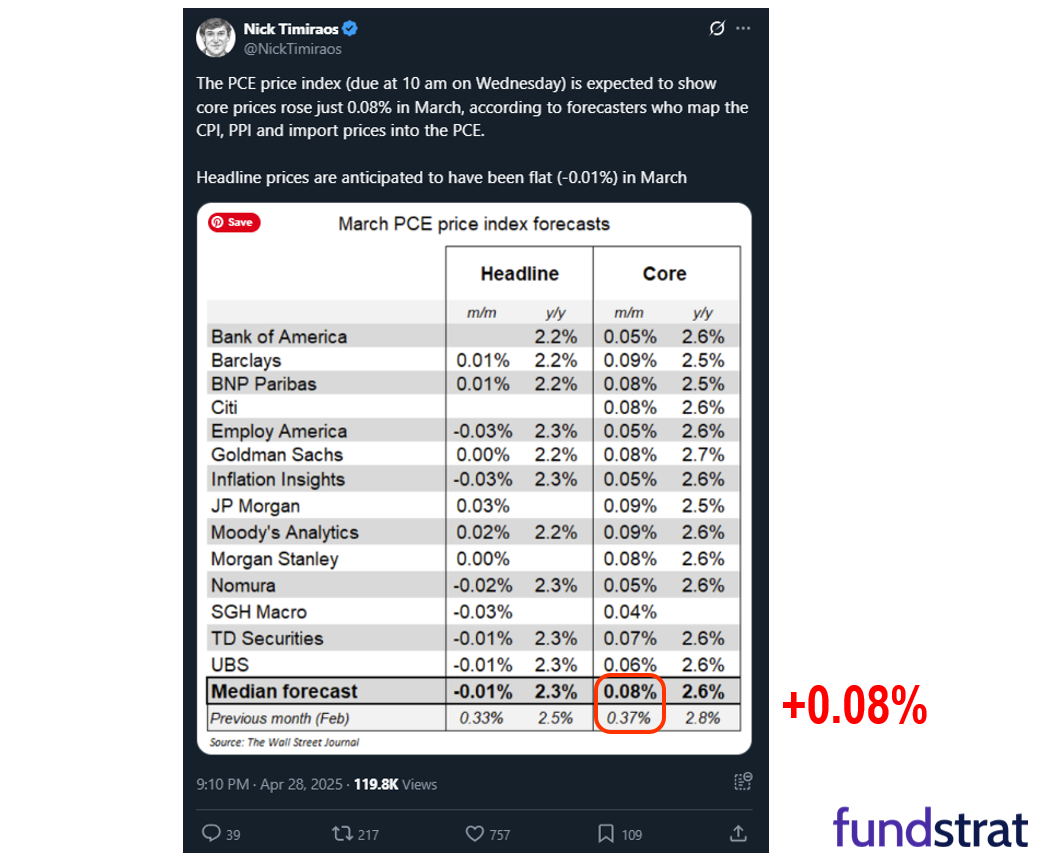
Task: Click the reader mode icon beside views
Action: coord(743,782)
